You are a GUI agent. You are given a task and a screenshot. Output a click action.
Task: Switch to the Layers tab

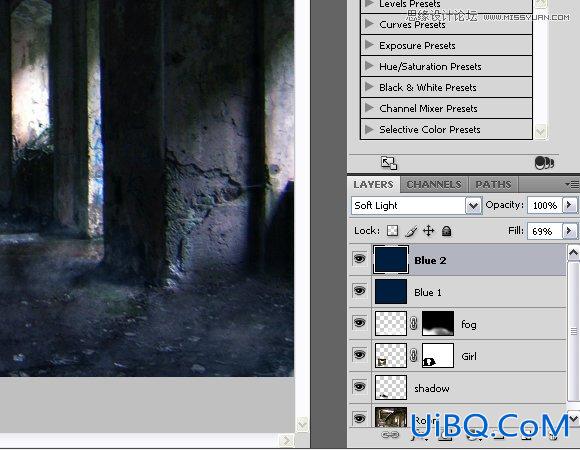click(373, 185)
